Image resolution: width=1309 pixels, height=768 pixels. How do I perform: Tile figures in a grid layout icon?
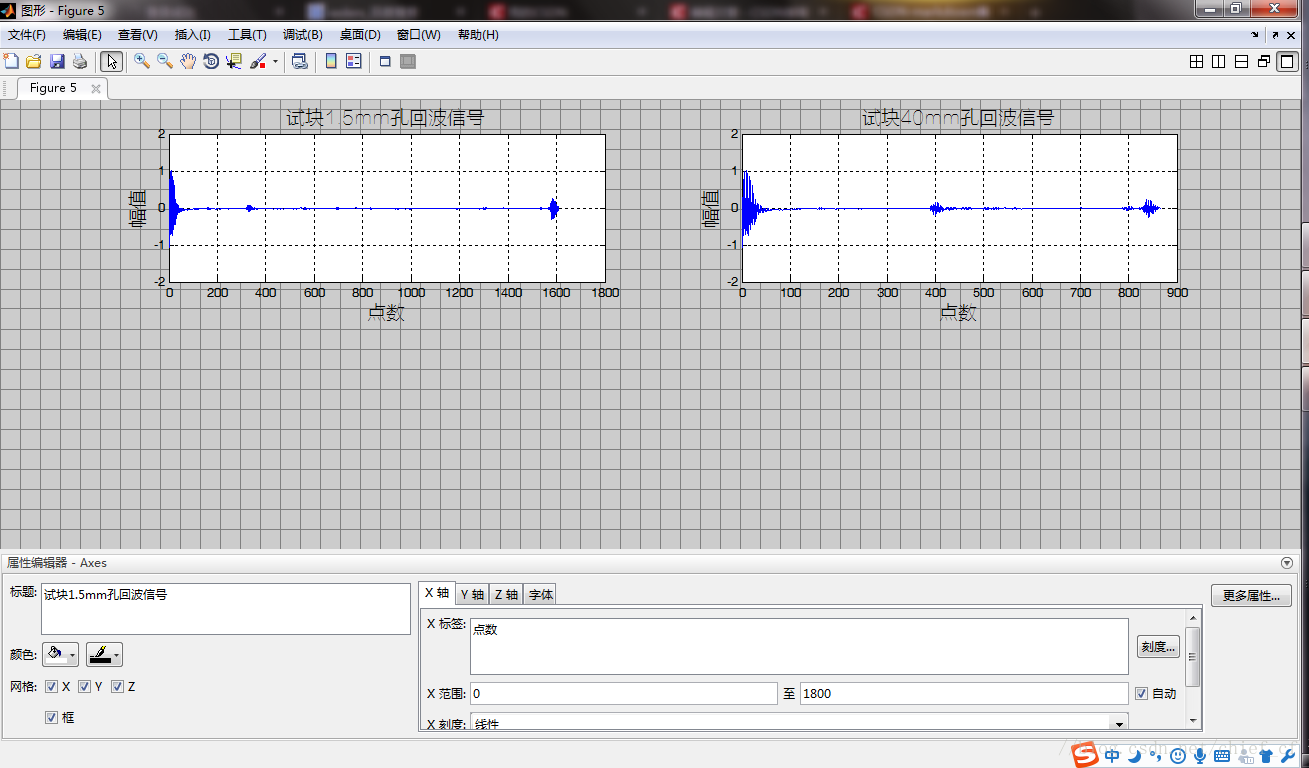point(1196,62)
